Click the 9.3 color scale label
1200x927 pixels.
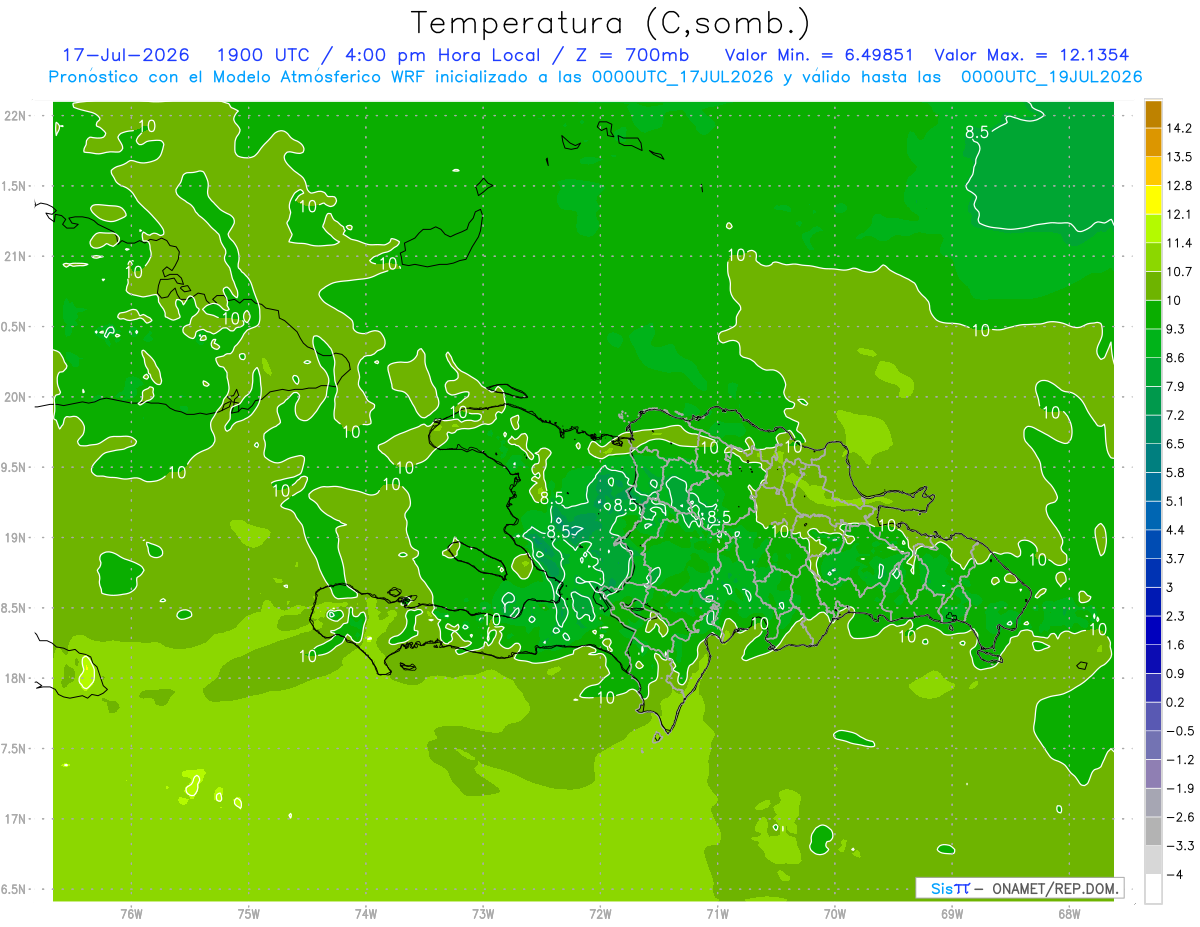tap(1177, 329)
